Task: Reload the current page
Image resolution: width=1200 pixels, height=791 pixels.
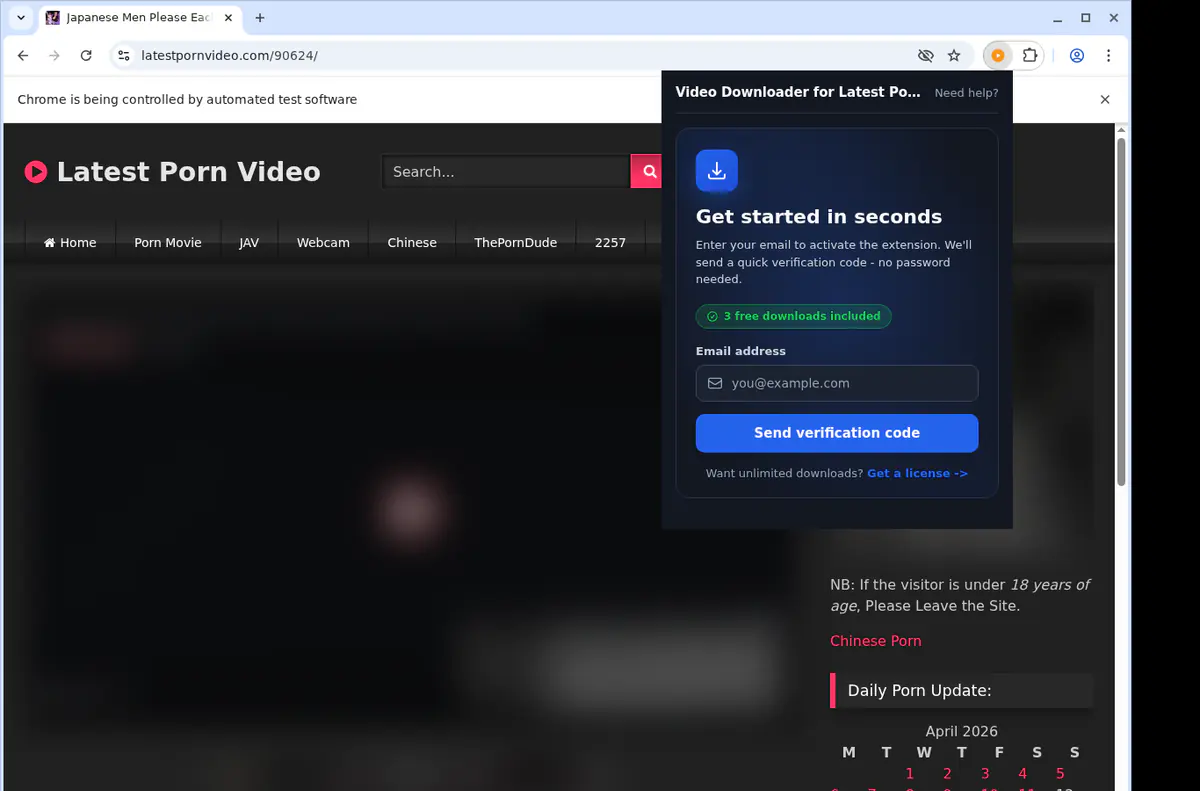Action: click(86, 56)
